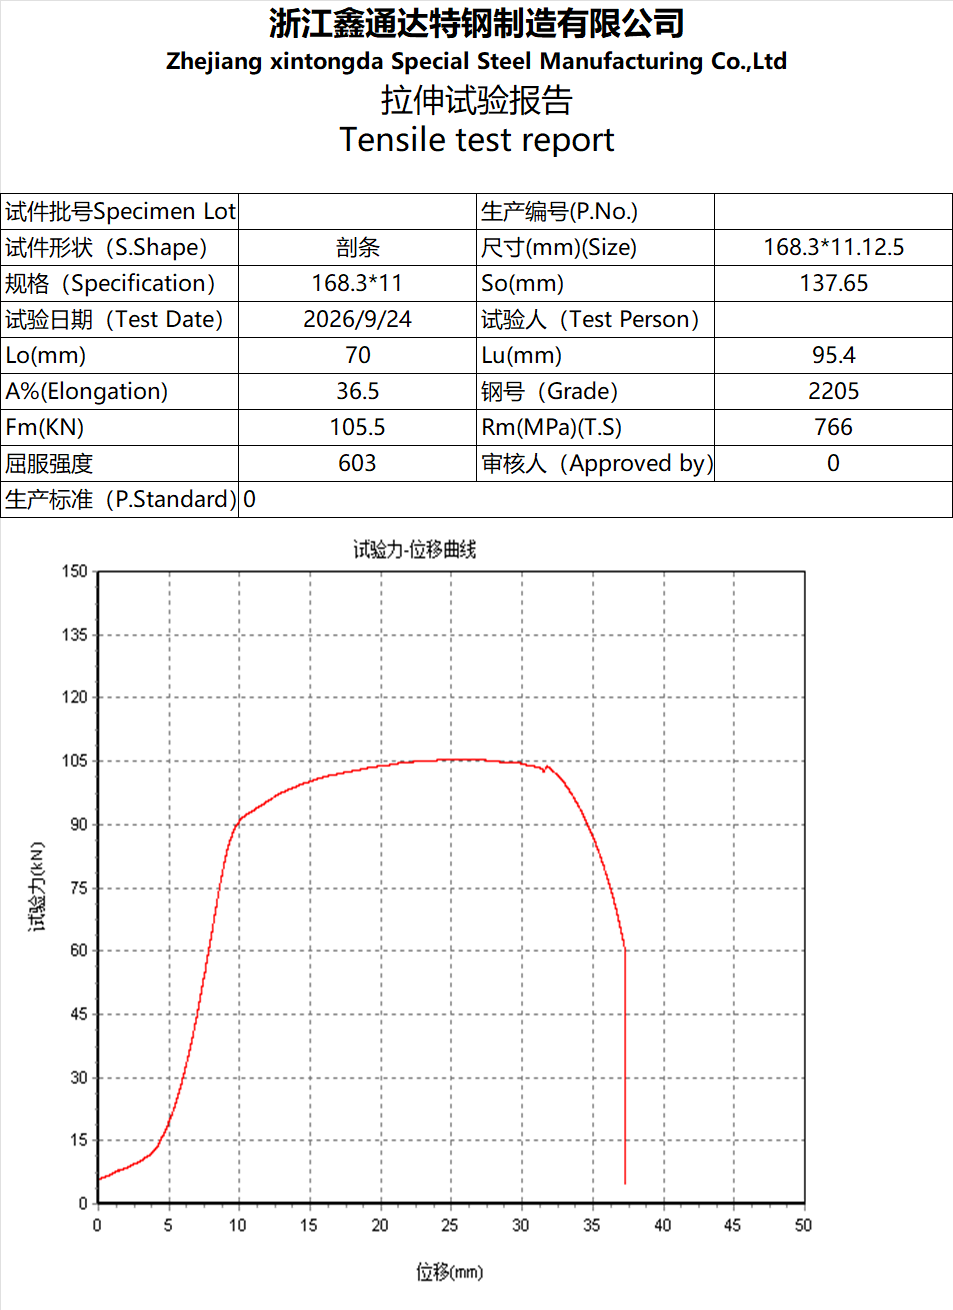The height and width of the screenshot is (1310, 953).
Task: Click the empty Test Person value cell
Action: pyautogui.click(x=833, y=320)
